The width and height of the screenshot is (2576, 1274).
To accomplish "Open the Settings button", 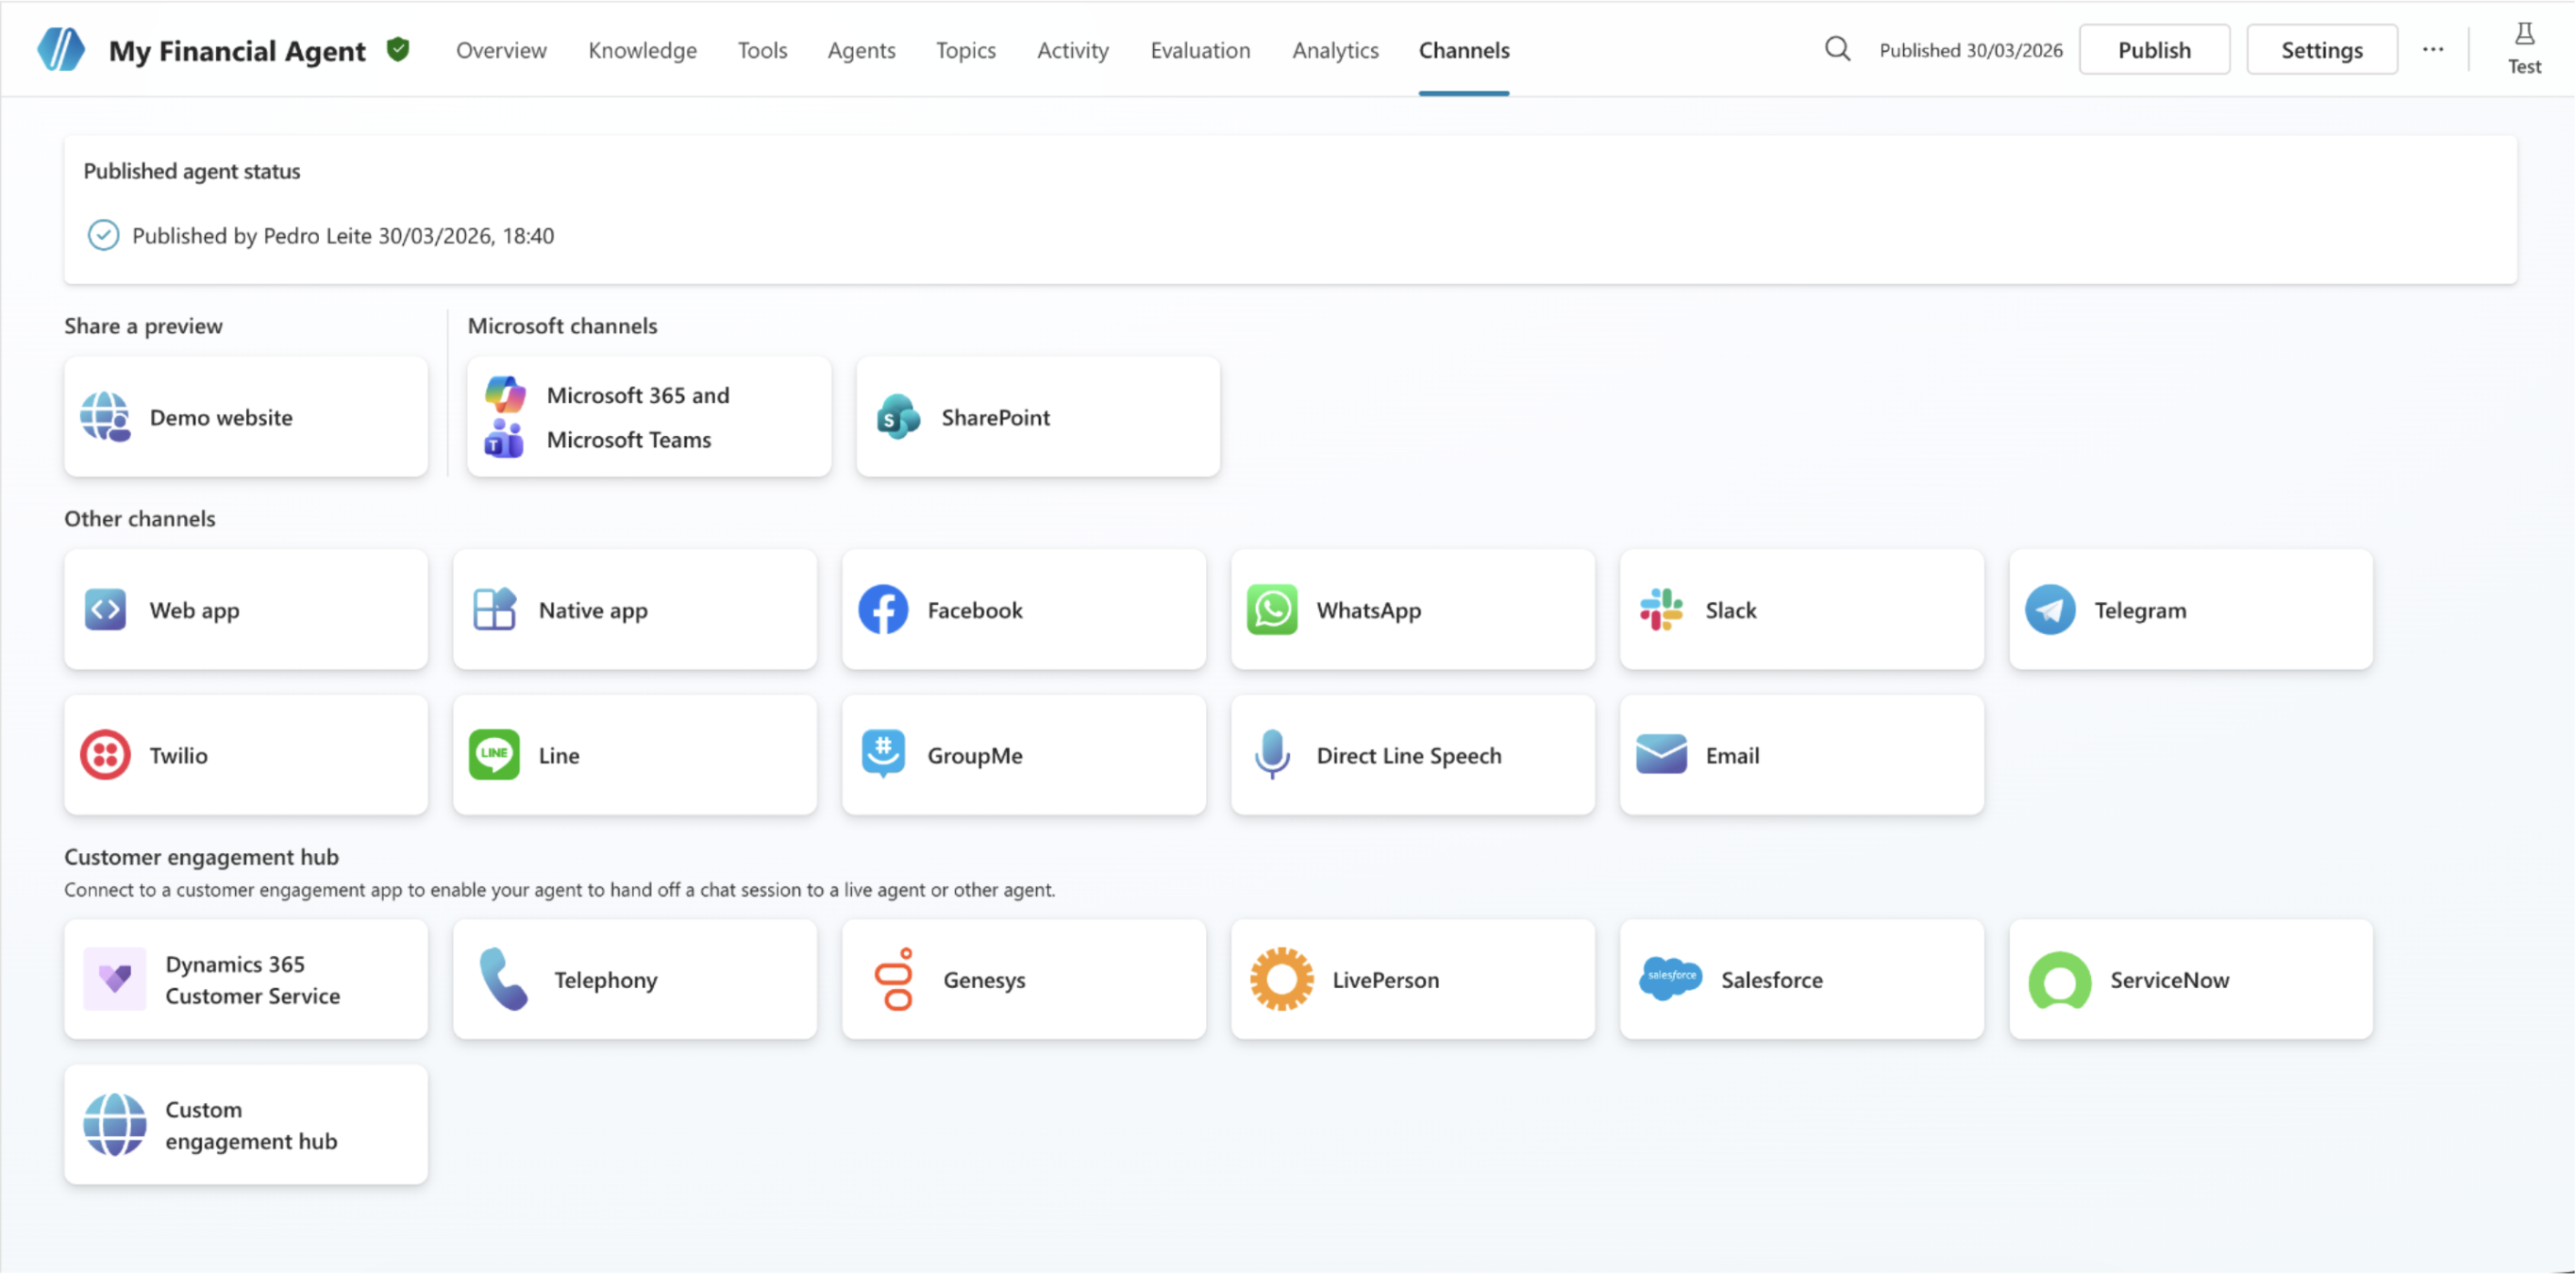I will click(2321, 49).
